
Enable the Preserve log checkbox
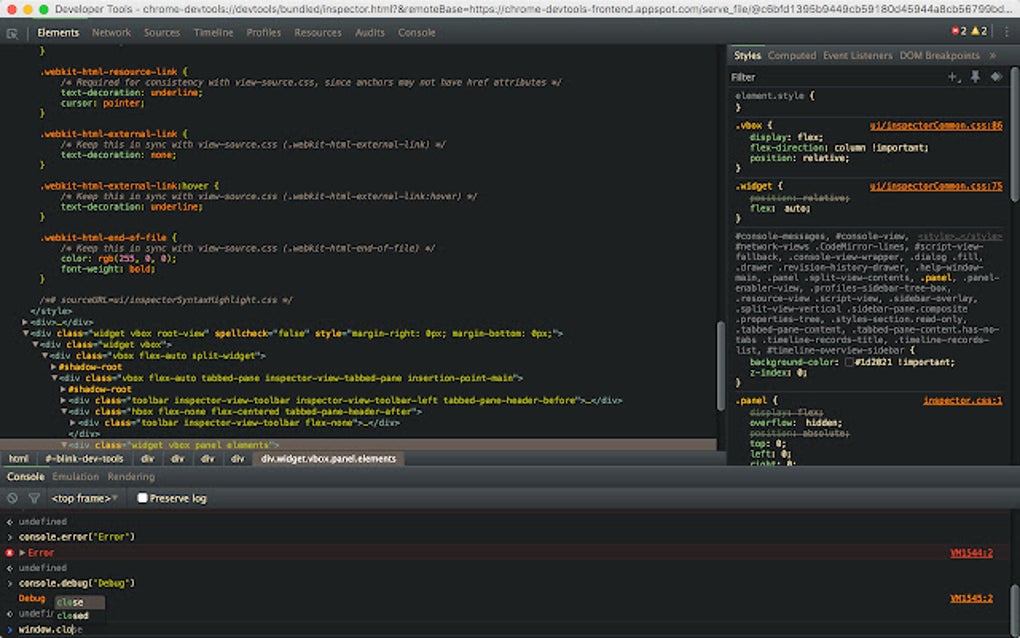pos(141,498)
